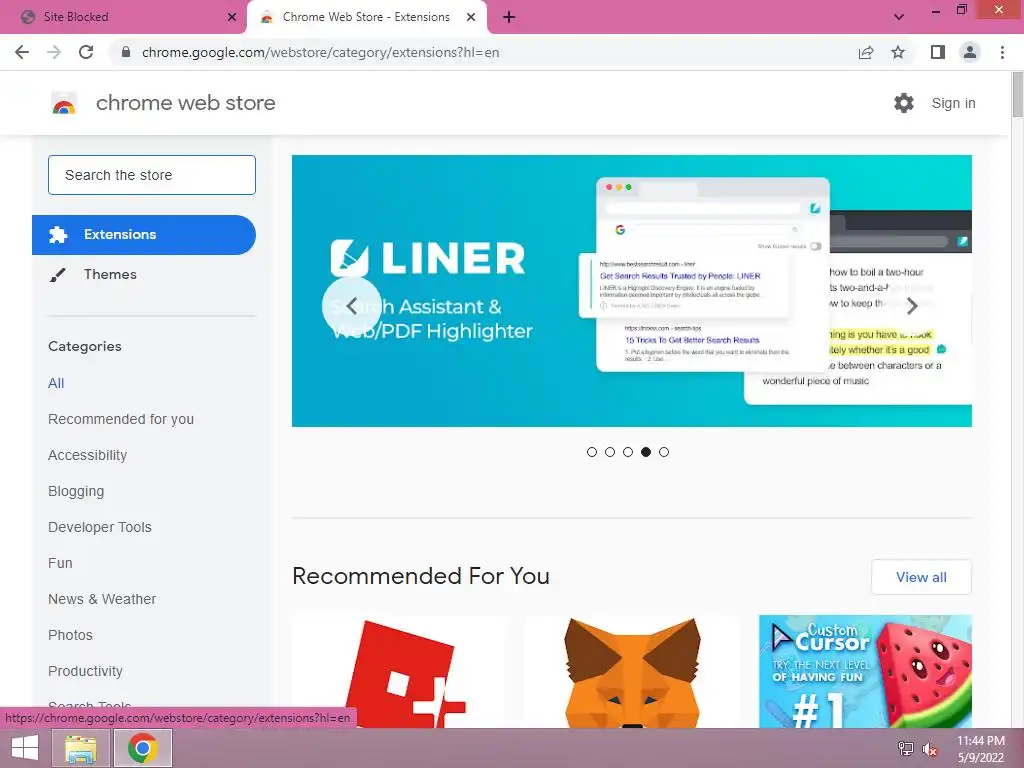Bookmark this page with the star
Screen dimensions: 1024x768
[898, 52]
